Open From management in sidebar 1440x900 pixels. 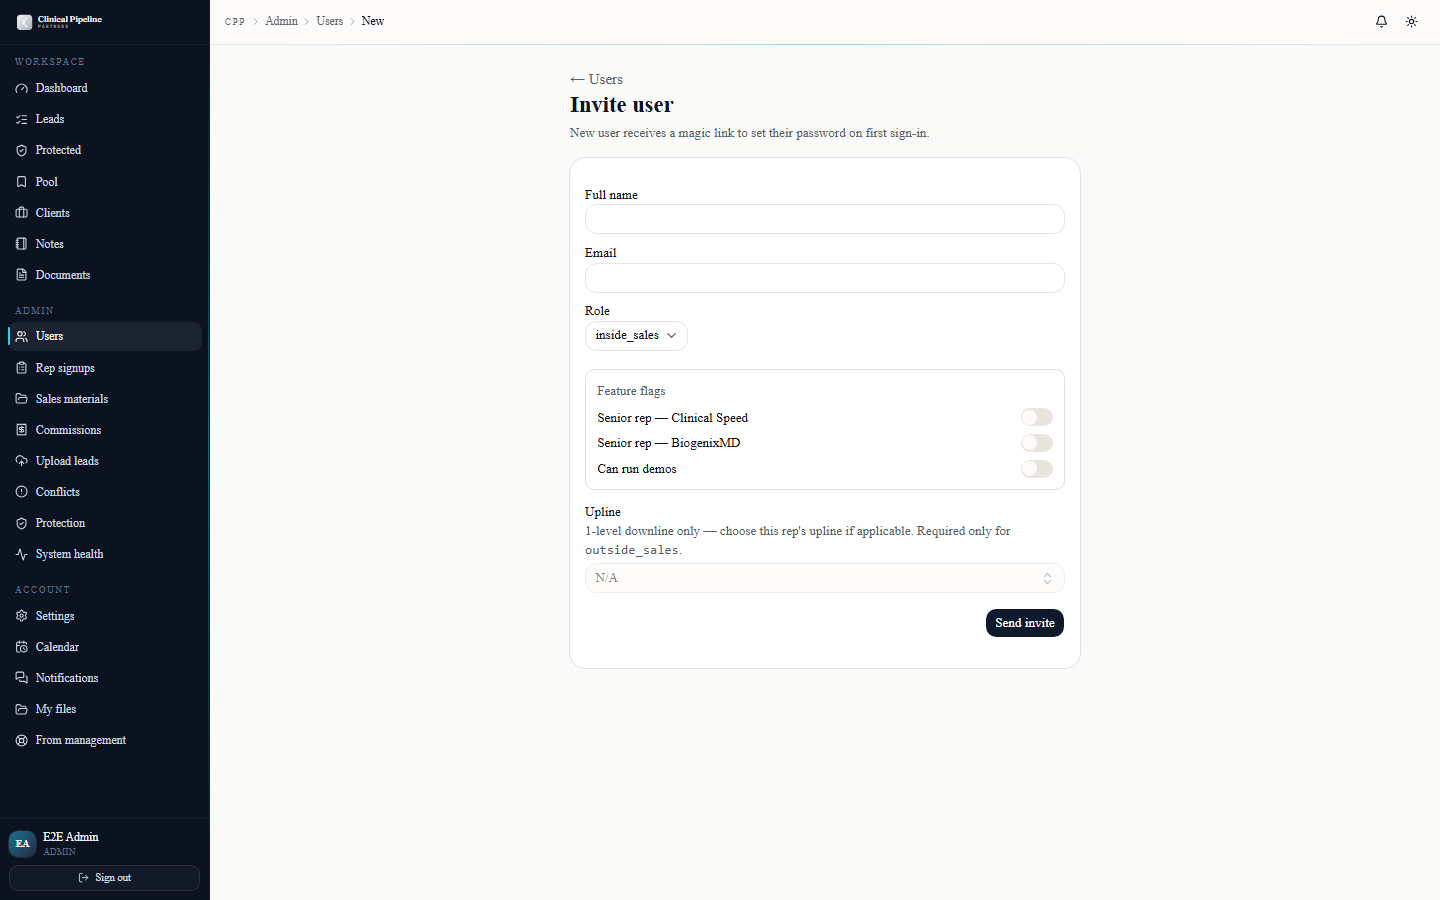(105, 740)
